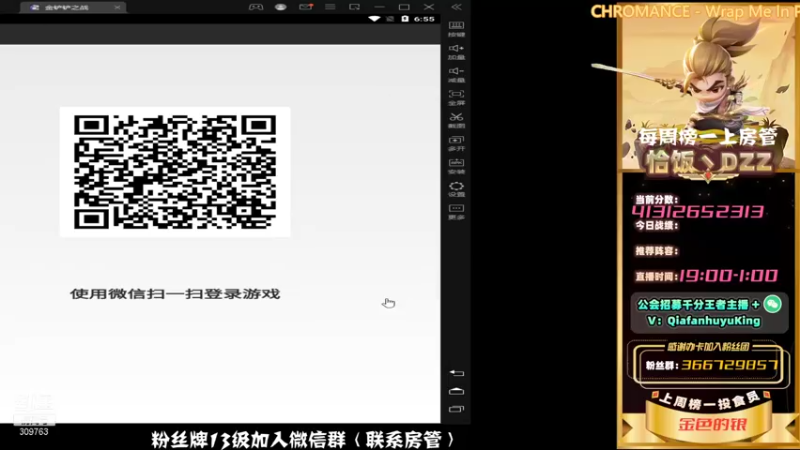This screenshot has height=450, width=800.
Task: Click the 恰饭丶DZZ streamer name
Action: [x=708, y=162]
